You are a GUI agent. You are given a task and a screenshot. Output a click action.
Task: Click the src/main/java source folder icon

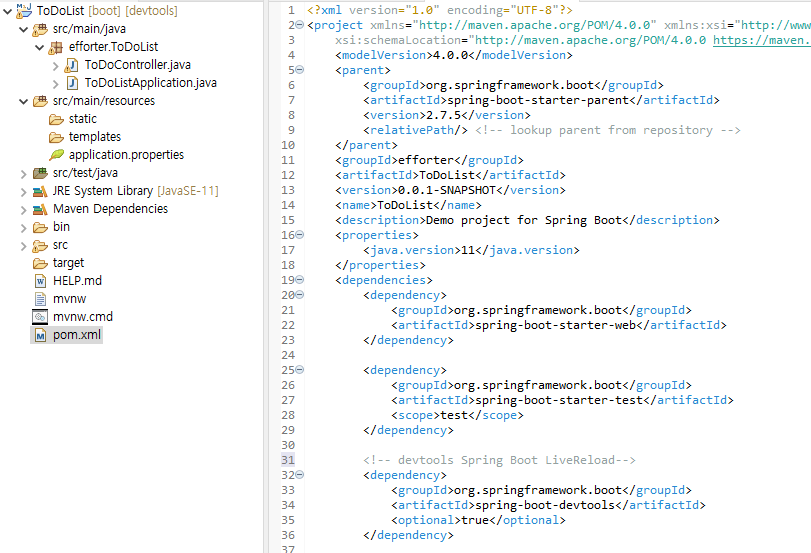40,29
